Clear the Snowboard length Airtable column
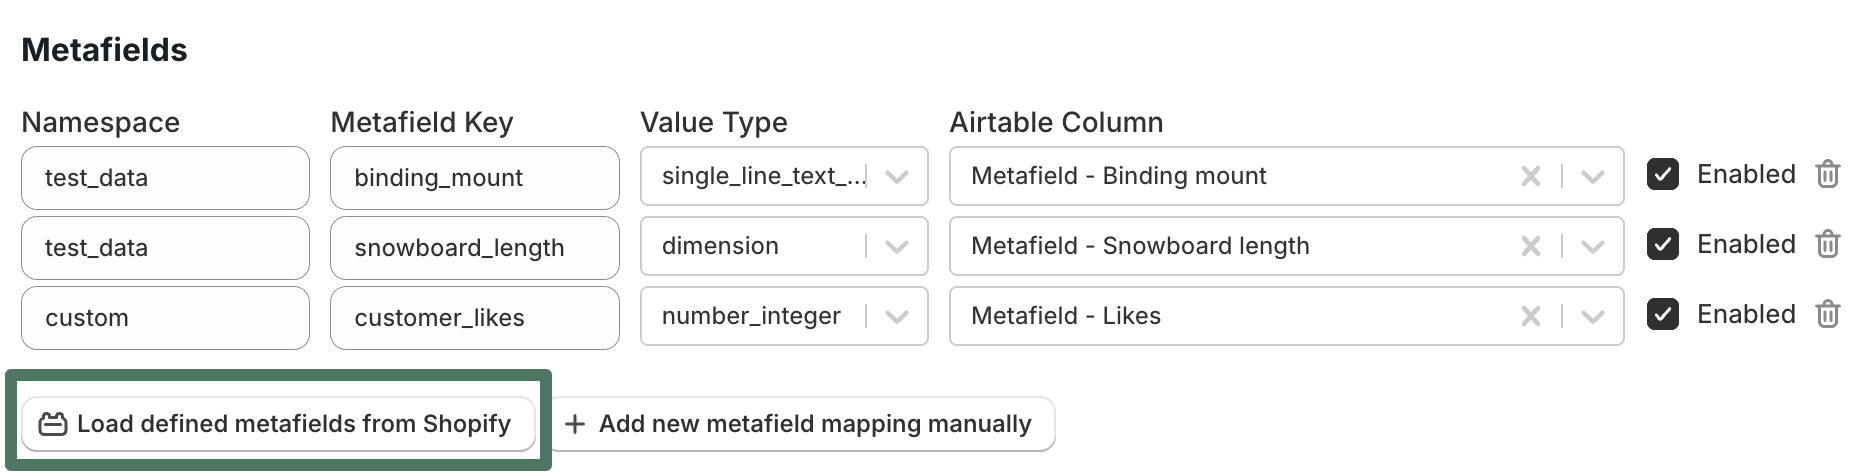1858x476 pixels. (x=1530, y=246)
